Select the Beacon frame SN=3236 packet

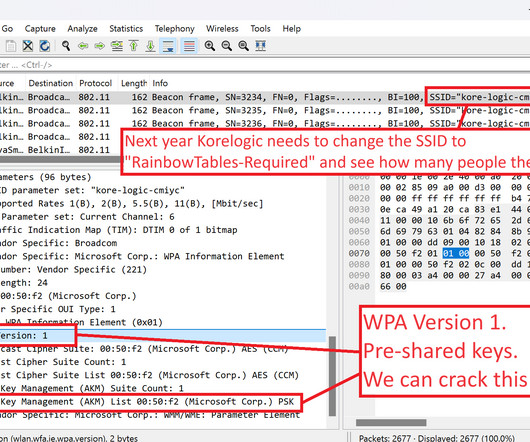(x=265, y=124)
